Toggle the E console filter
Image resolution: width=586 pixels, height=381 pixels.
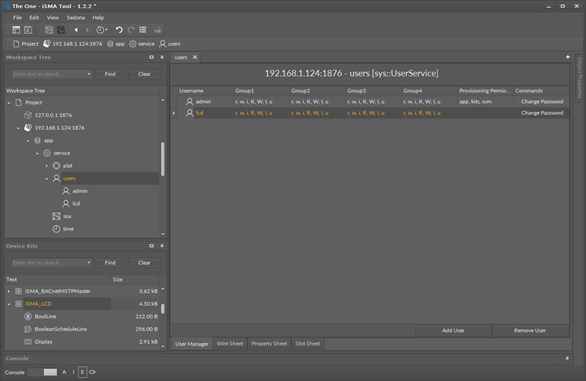[x=82, y=372]
